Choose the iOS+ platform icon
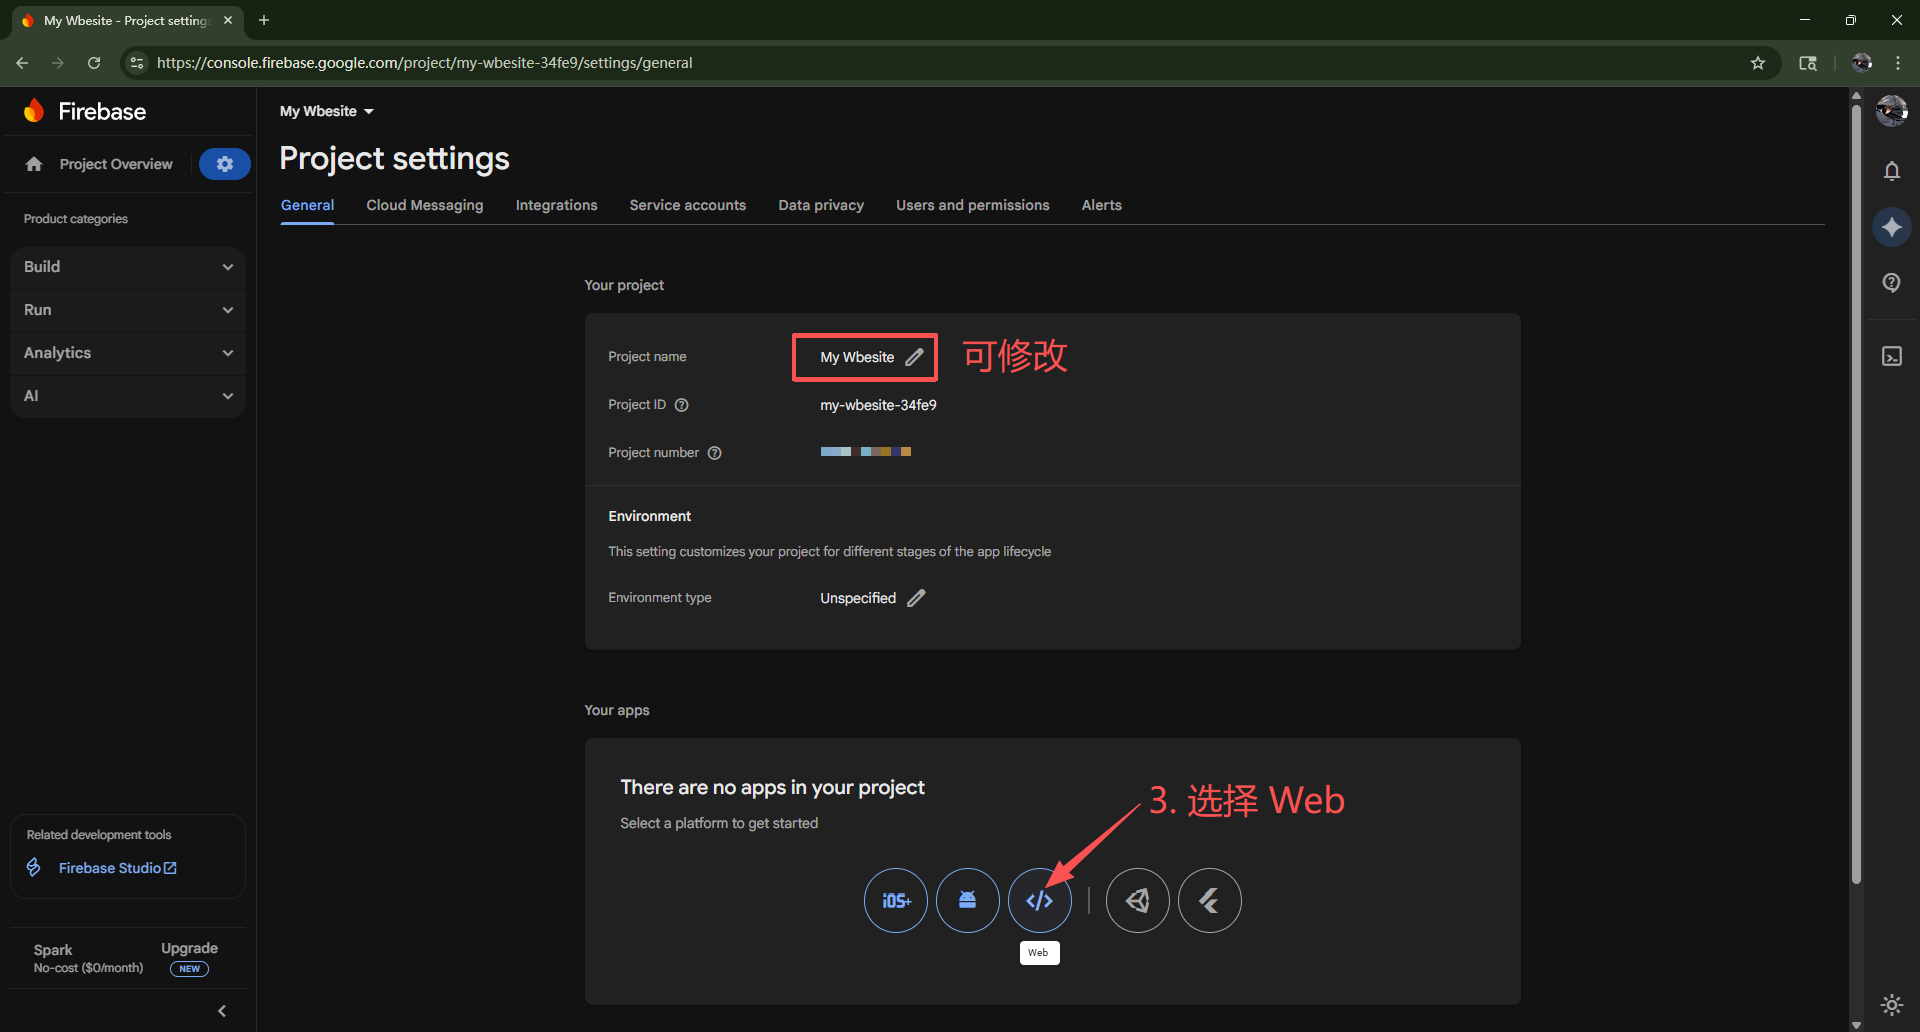1920x1032 pixels. tap(895, 900)
